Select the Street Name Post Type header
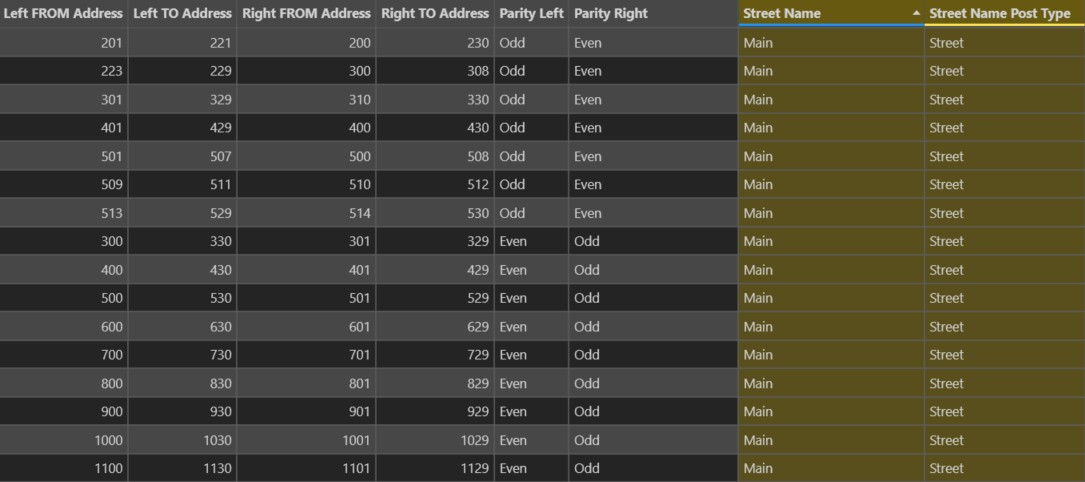Viewport: 1085px width, 482px height. 1005,13
